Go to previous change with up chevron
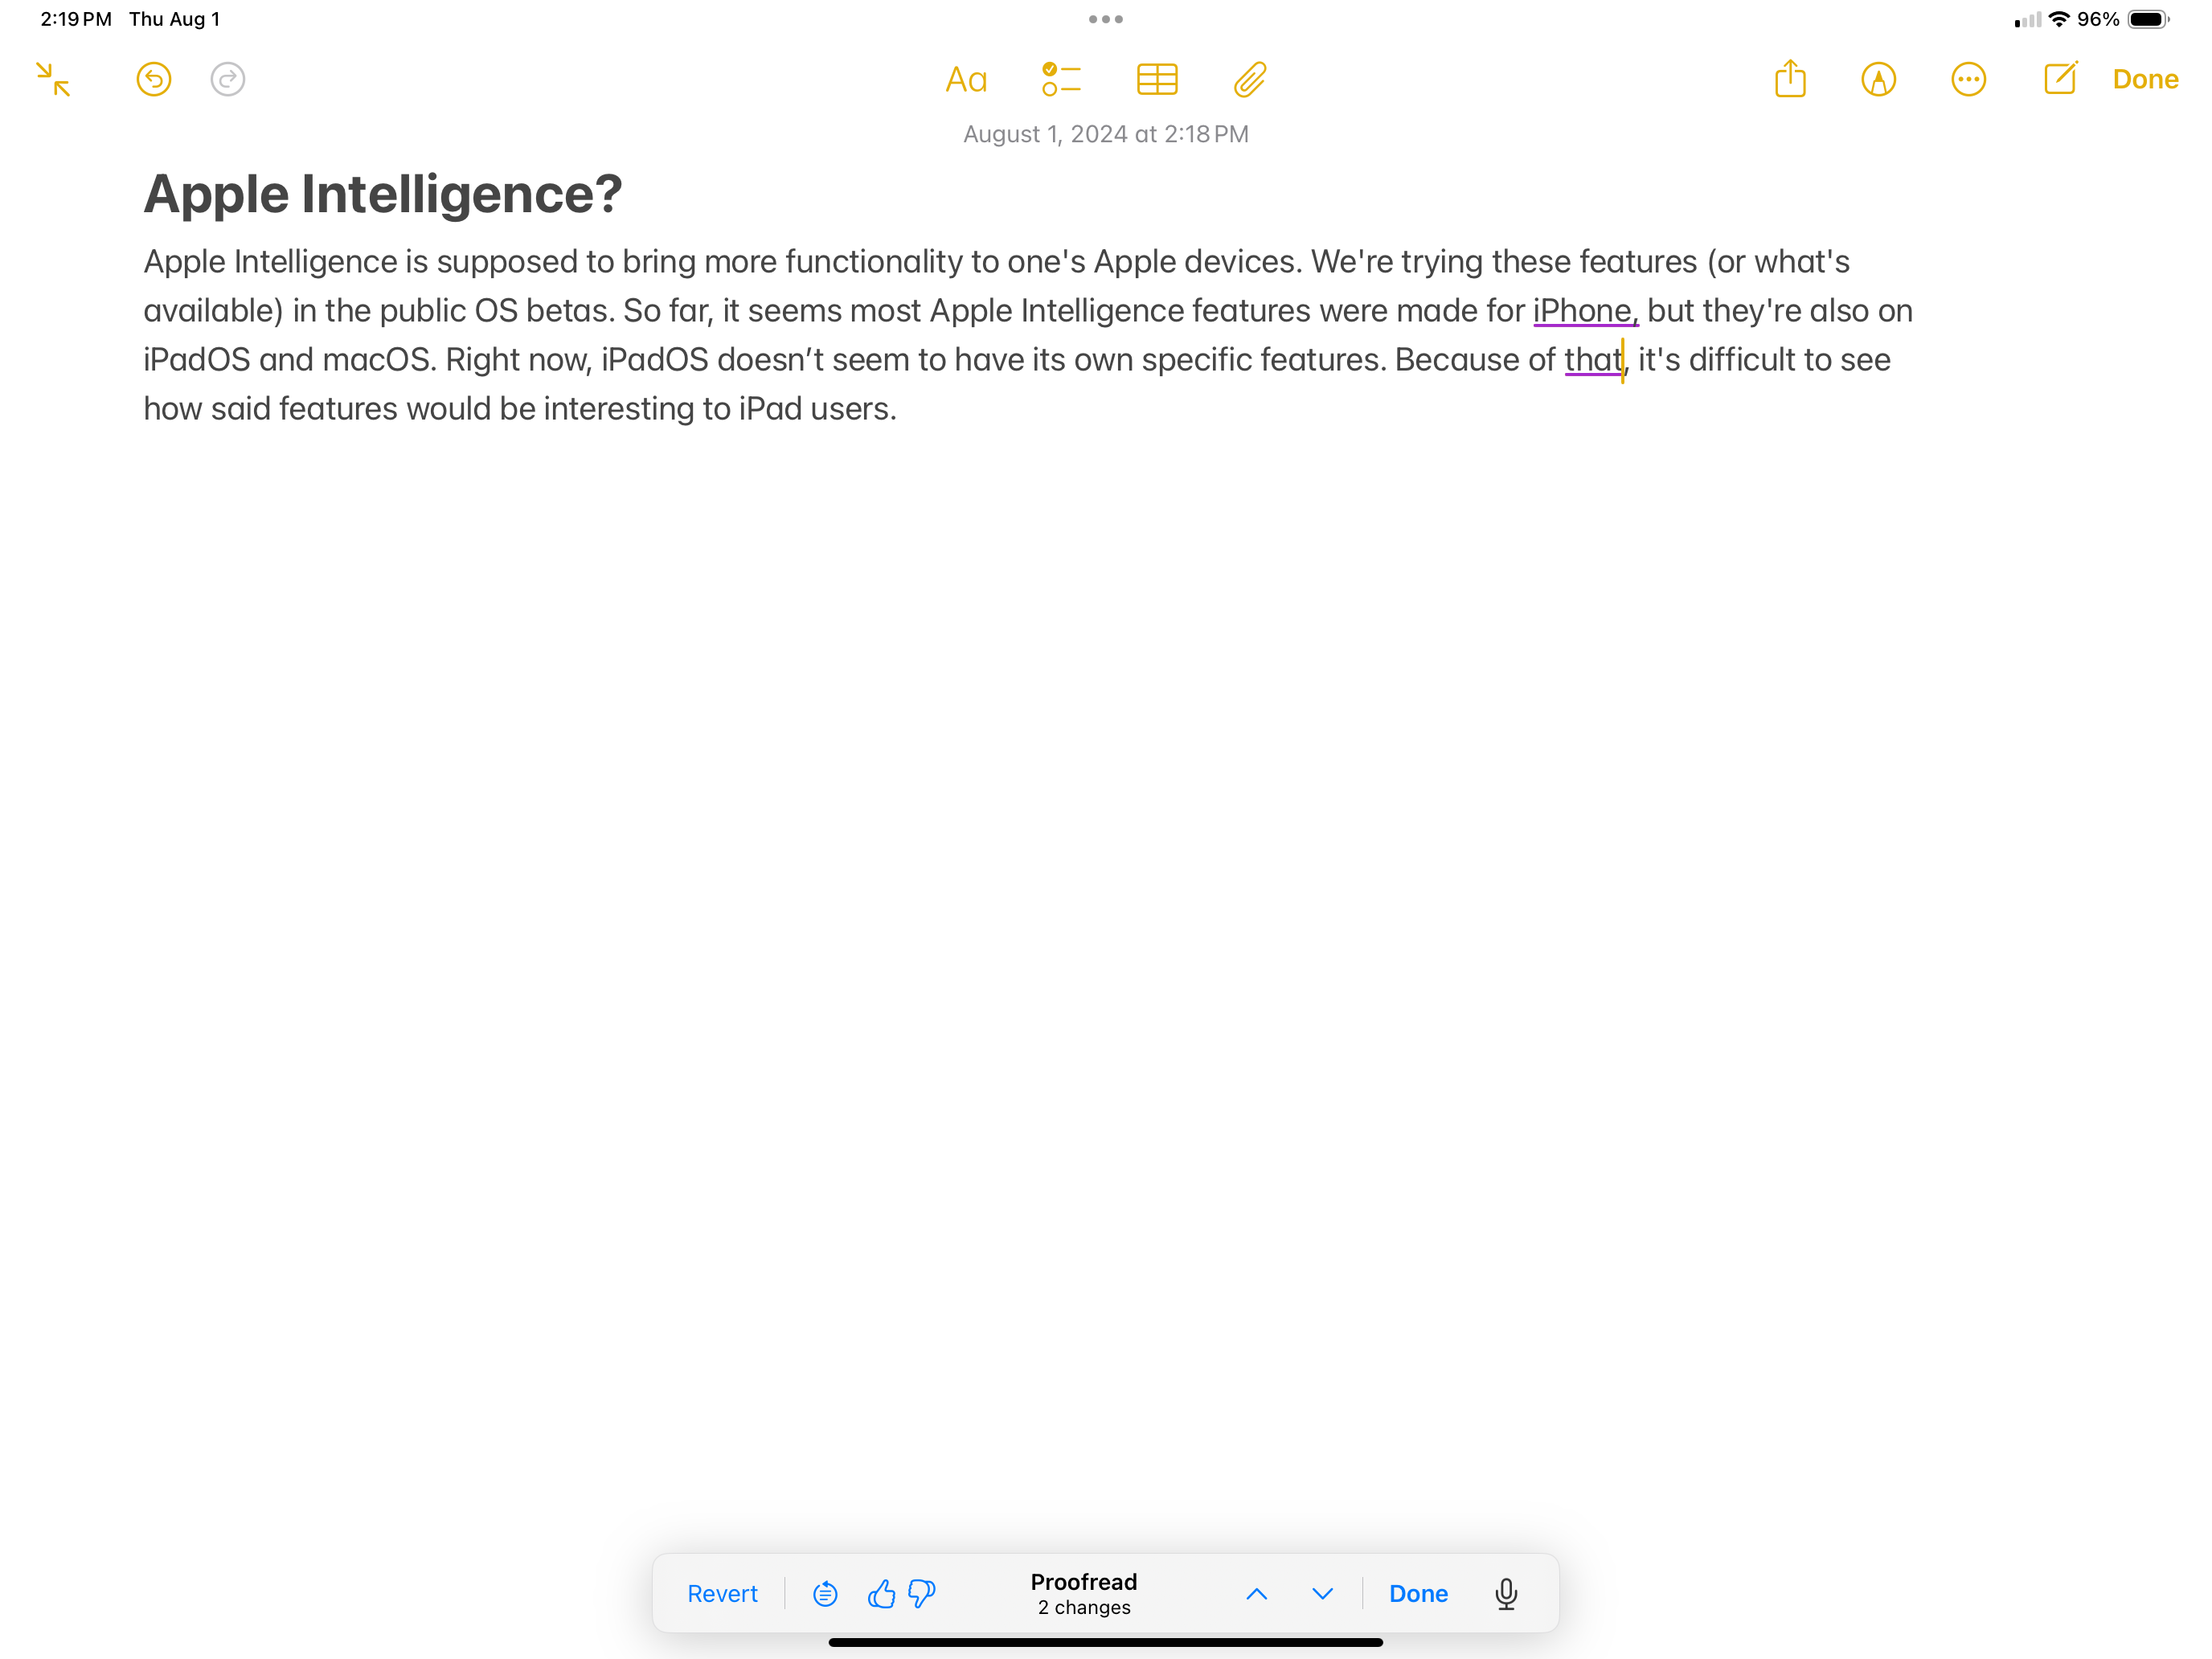The height and width of the screenshot is (1659, 2212). coord(1257,1594)
